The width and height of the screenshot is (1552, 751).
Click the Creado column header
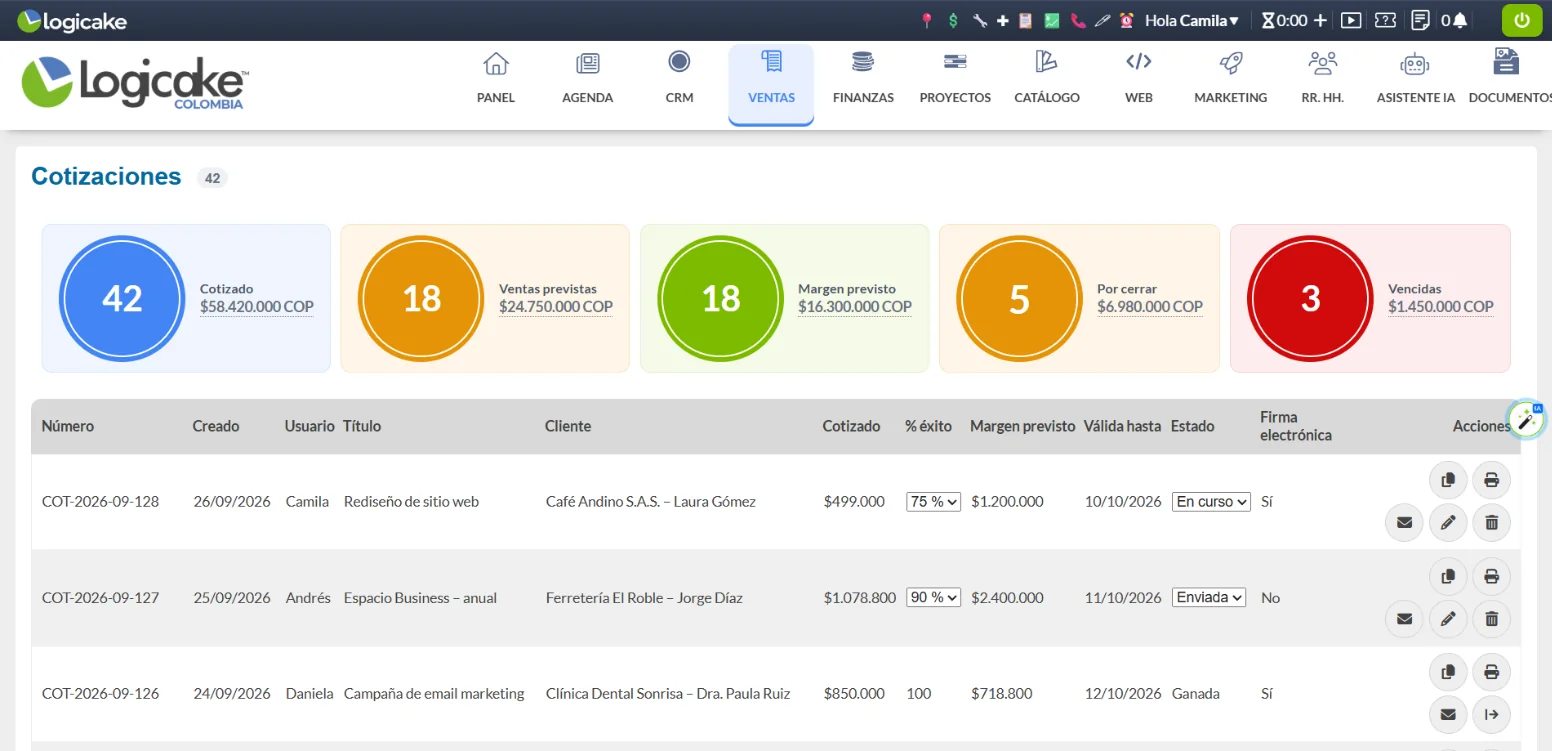(x=216, y=426)
